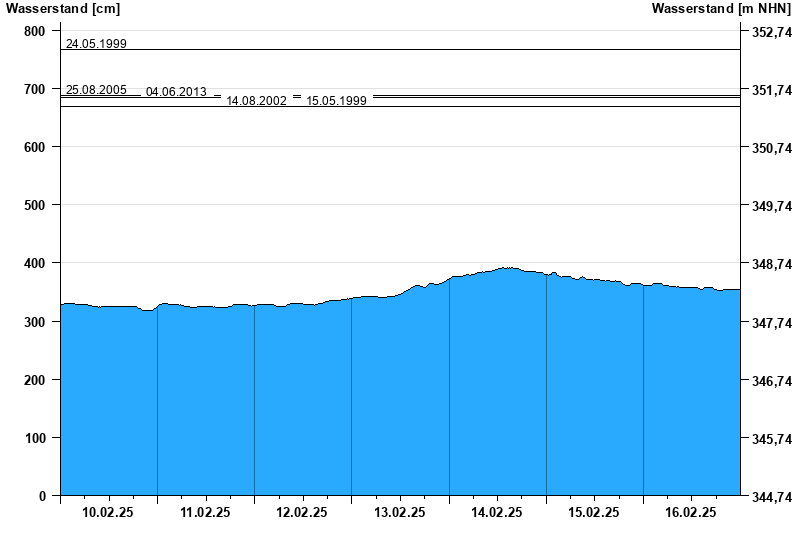Click the 15.05.1999 flood level label
Image resolution: width=800 pixels, height=550 pixels.
tap(336, 101)
